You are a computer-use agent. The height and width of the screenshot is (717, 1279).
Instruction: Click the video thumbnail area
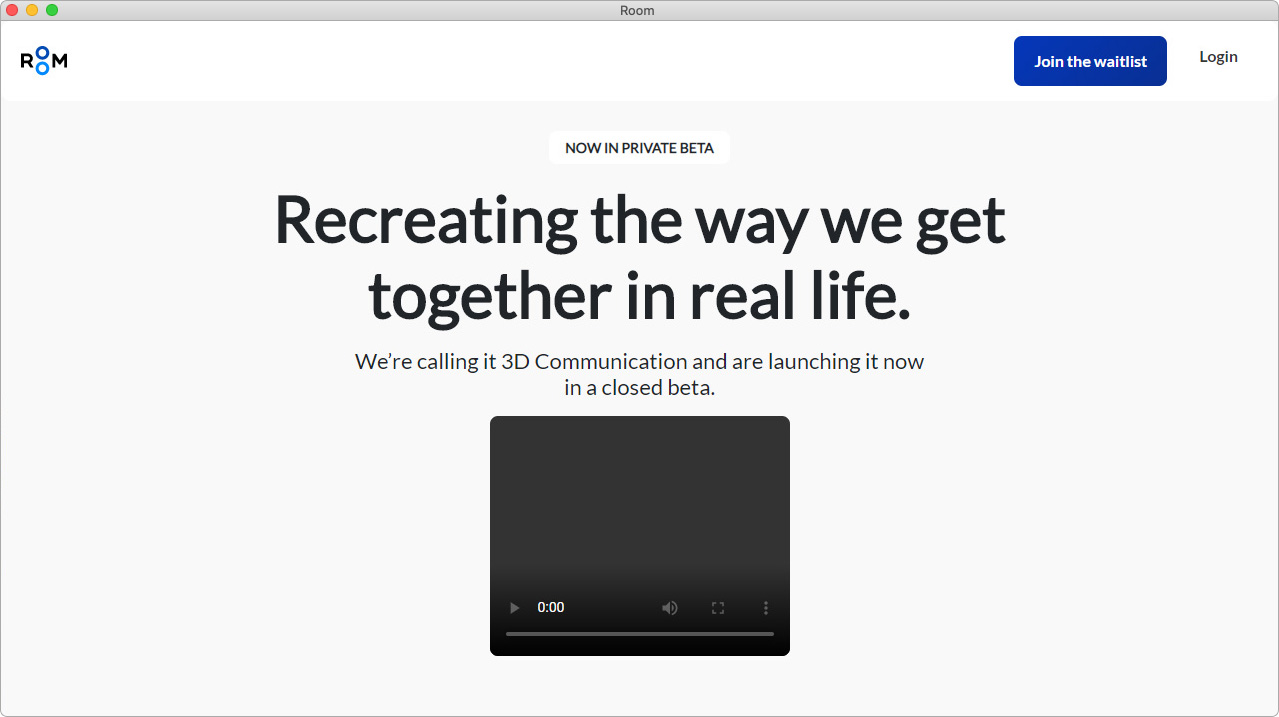point(639,500)
